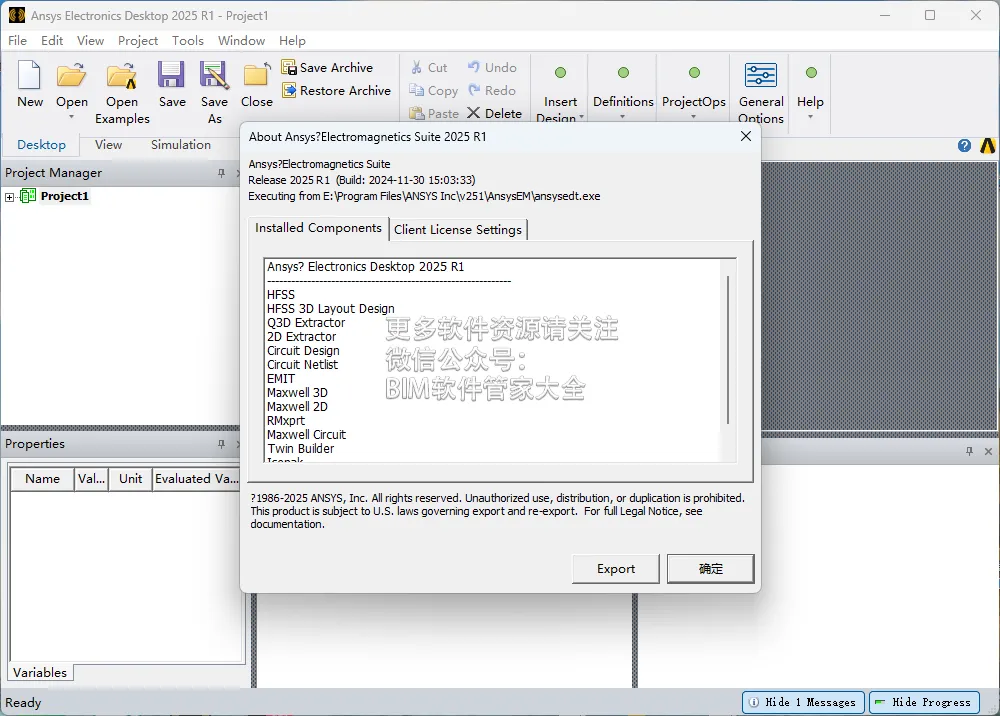The height and width of the screenshot is (716, 1000).
Task: Click the Cut scissors command
Action: [x=429, y=68]
